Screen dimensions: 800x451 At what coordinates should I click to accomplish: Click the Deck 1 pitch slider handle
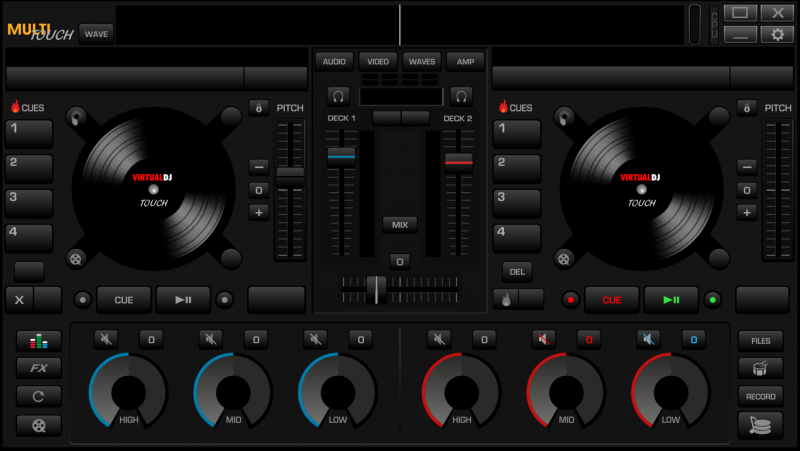290,177
